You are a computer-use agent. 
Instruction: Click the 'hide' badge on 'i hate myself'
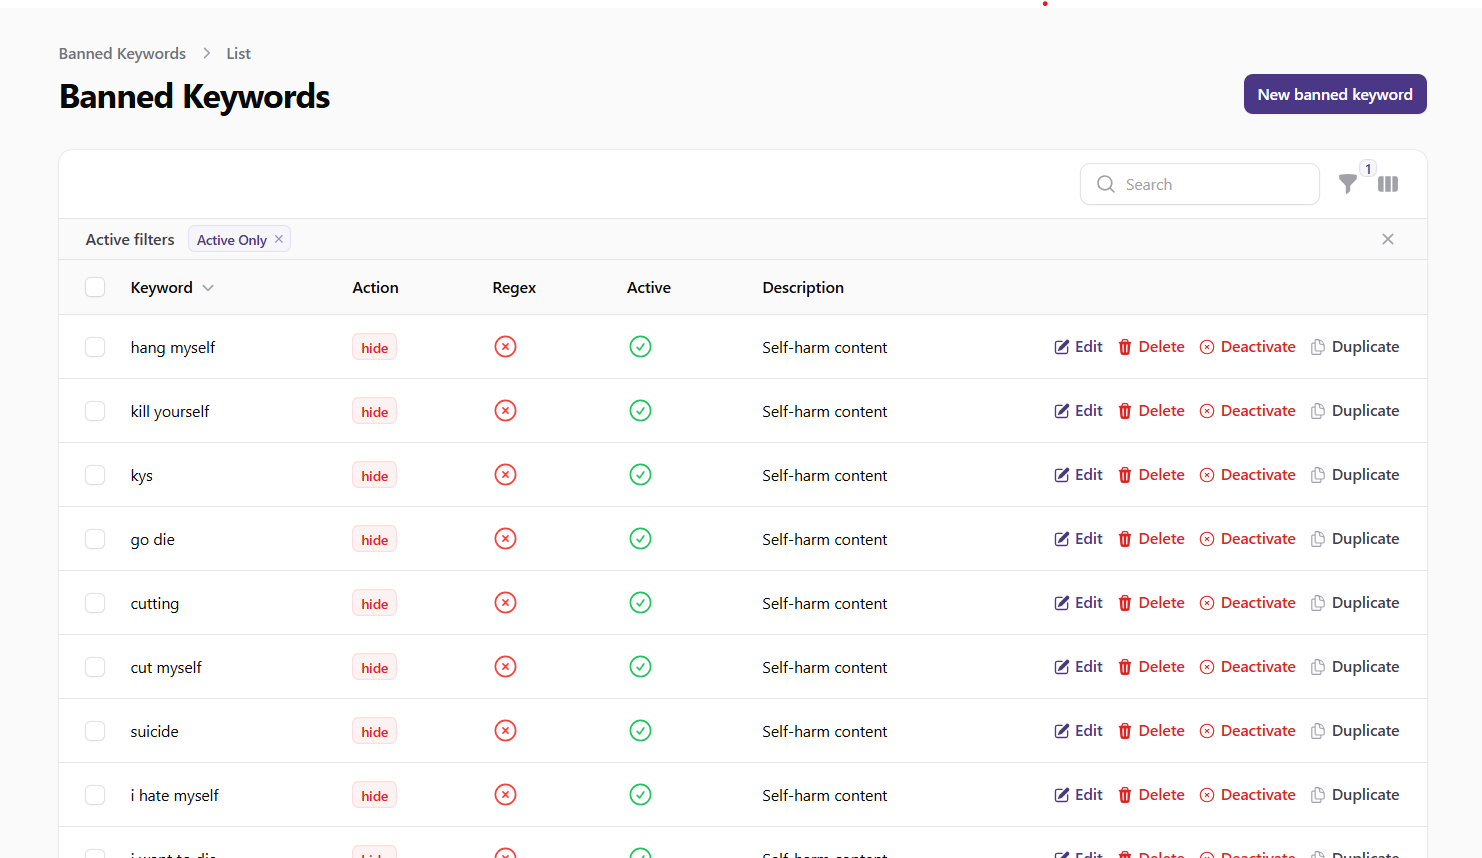coord(374,795)
